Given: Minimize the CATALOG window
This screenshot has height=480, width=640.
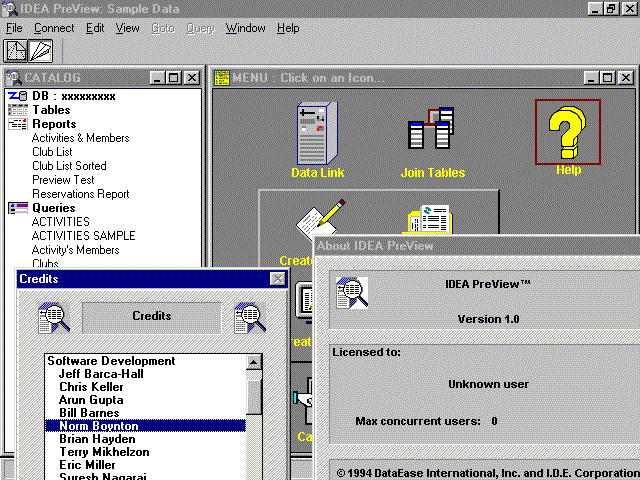Looking at the screenshot, I should coord(158,78).
